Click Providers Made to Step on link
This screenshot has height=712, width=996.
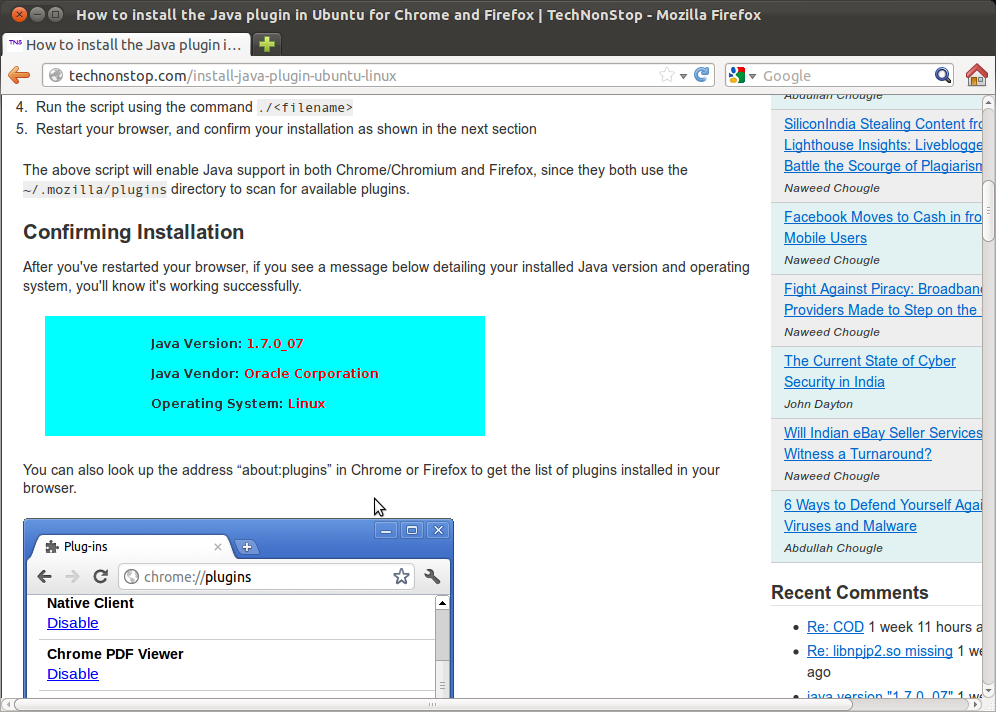[x=883, y=310]
